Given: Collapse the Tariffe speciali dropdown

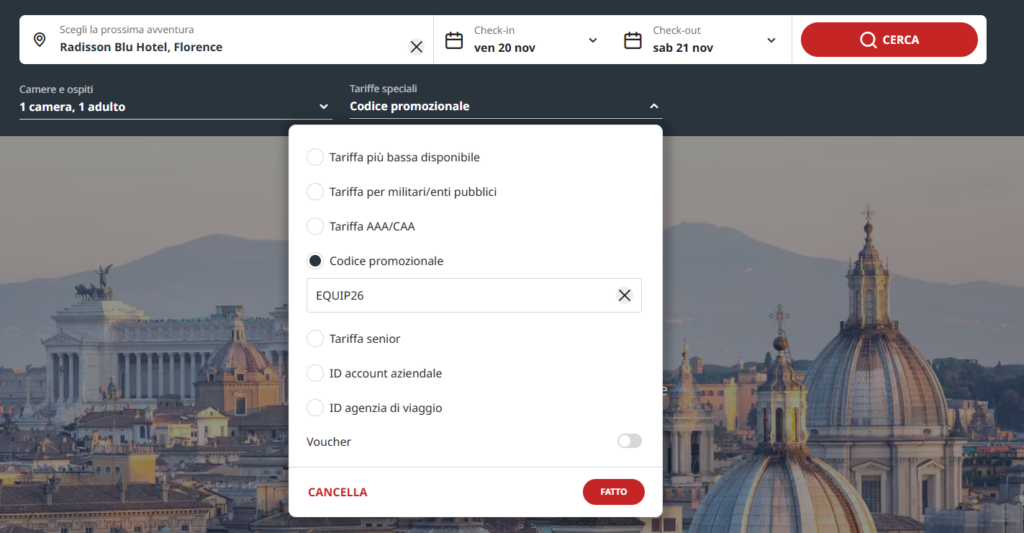Looking at the screenshot, I should pyautogui.click(x=654, y=106).
